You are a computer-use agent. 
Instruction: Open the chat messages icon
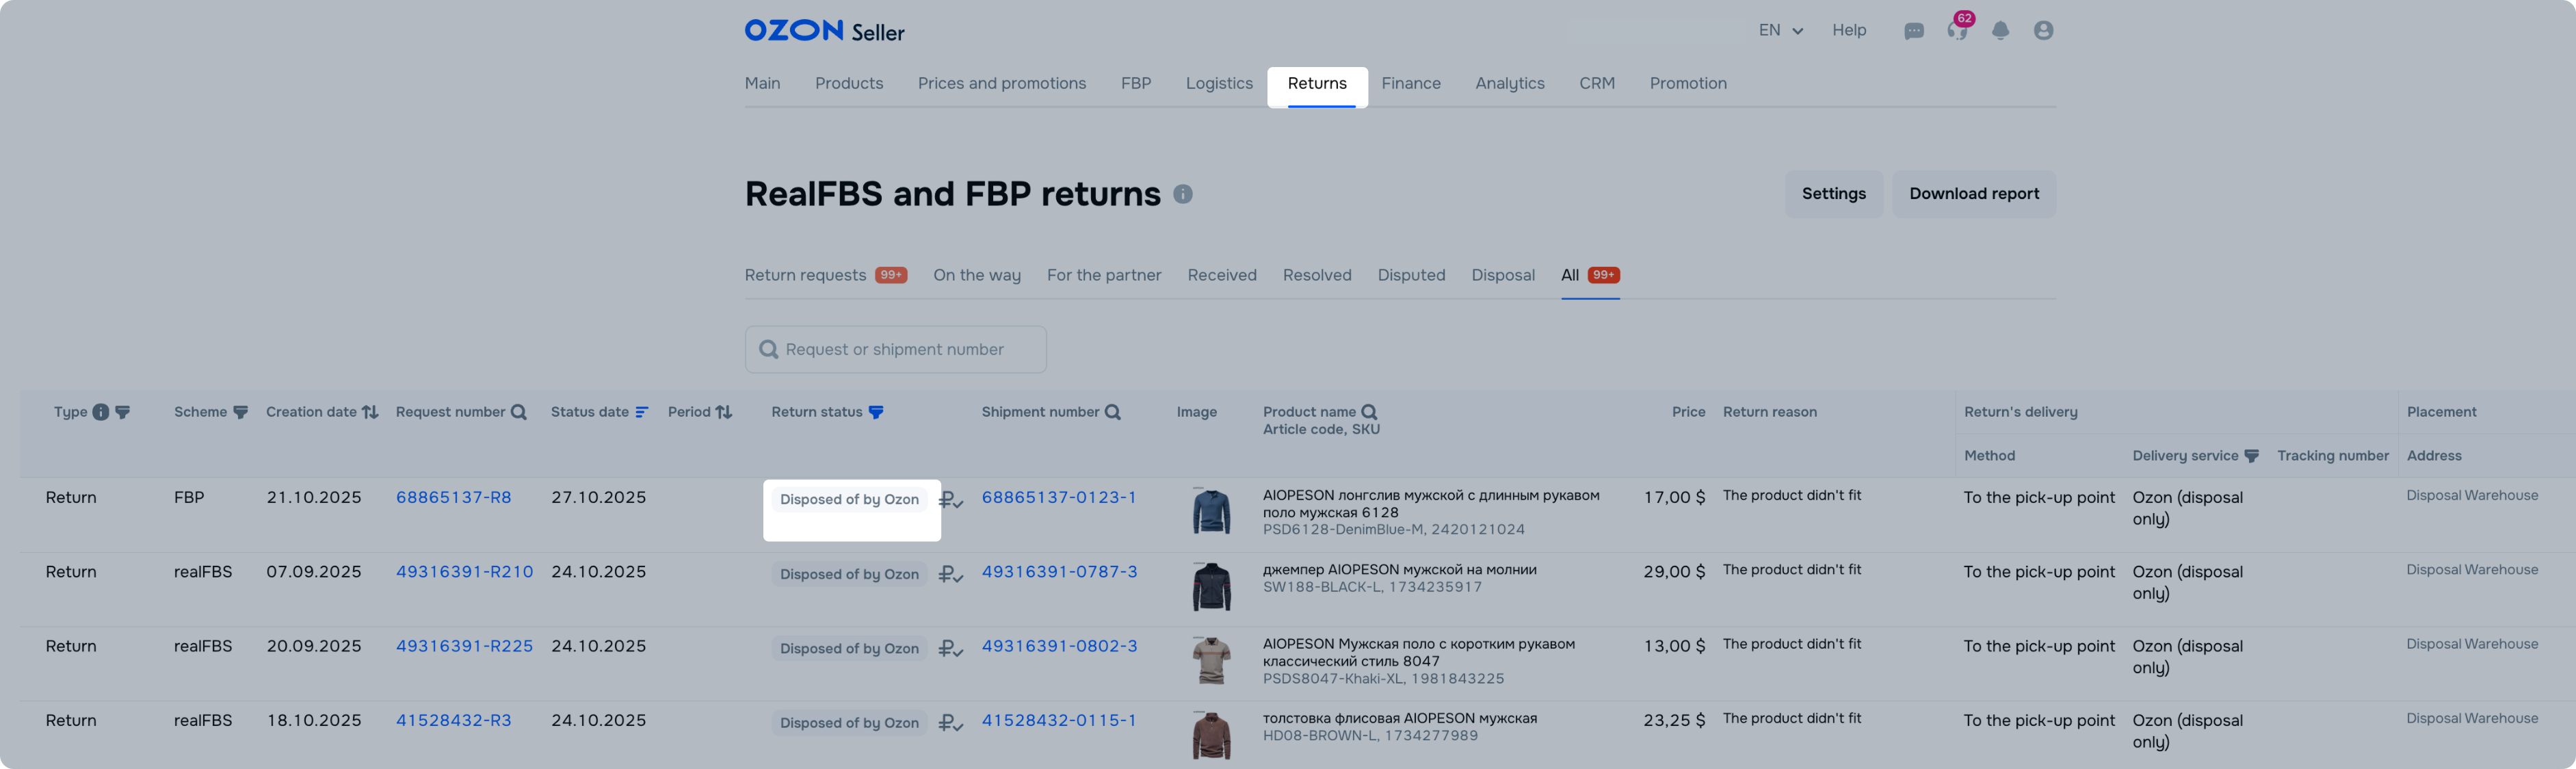point(1914,31)
